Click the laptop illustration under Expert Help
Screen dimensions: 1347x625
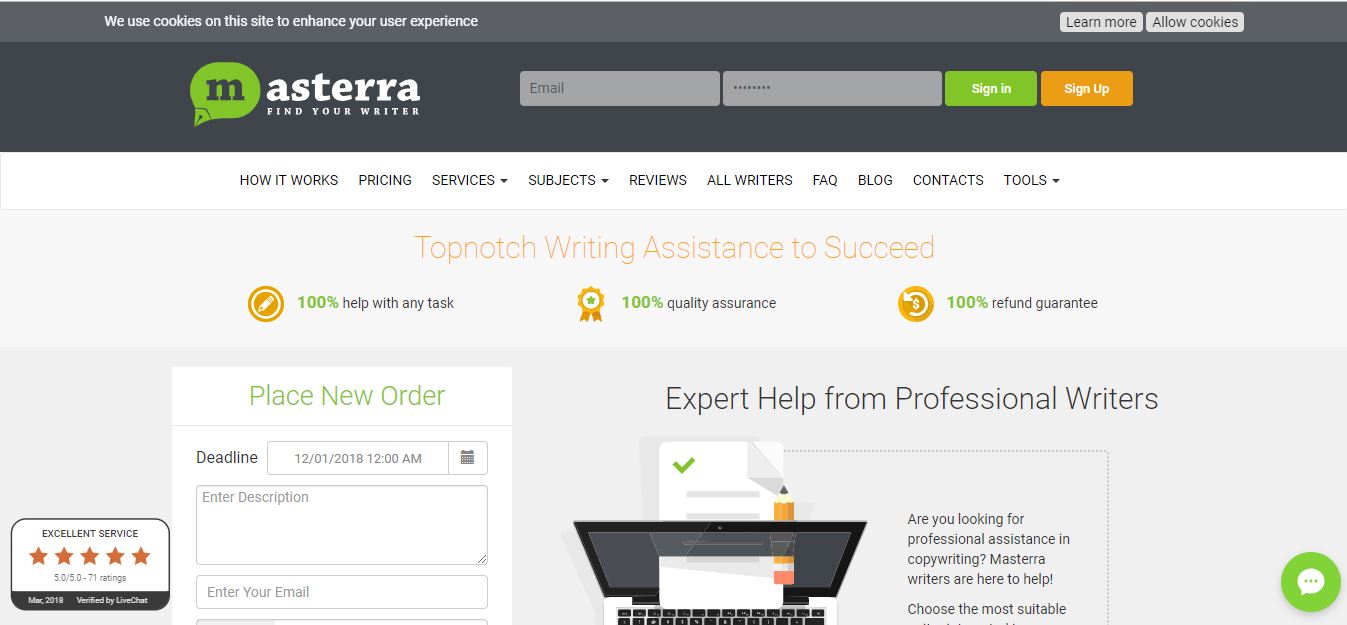(x=718, y=570)
